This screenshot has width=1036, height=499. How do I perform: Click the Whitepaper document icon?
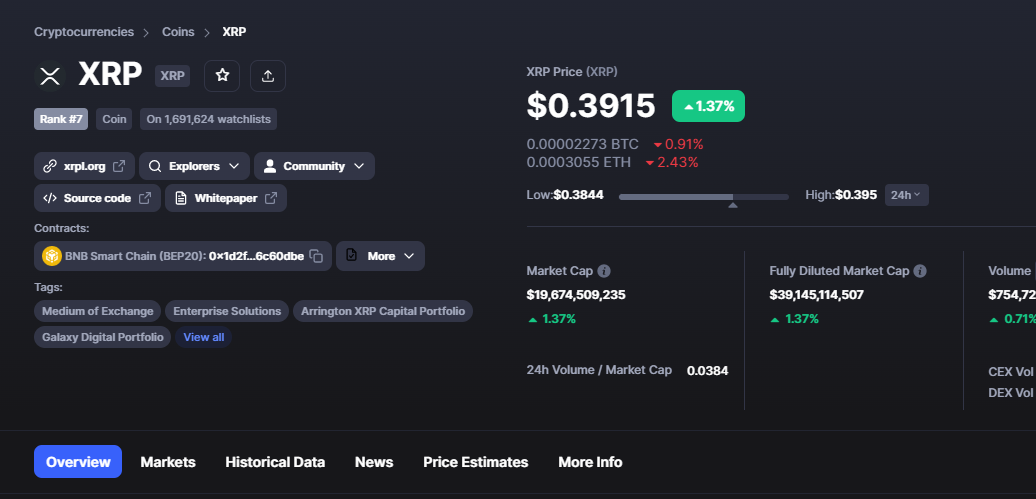(180, 198)
